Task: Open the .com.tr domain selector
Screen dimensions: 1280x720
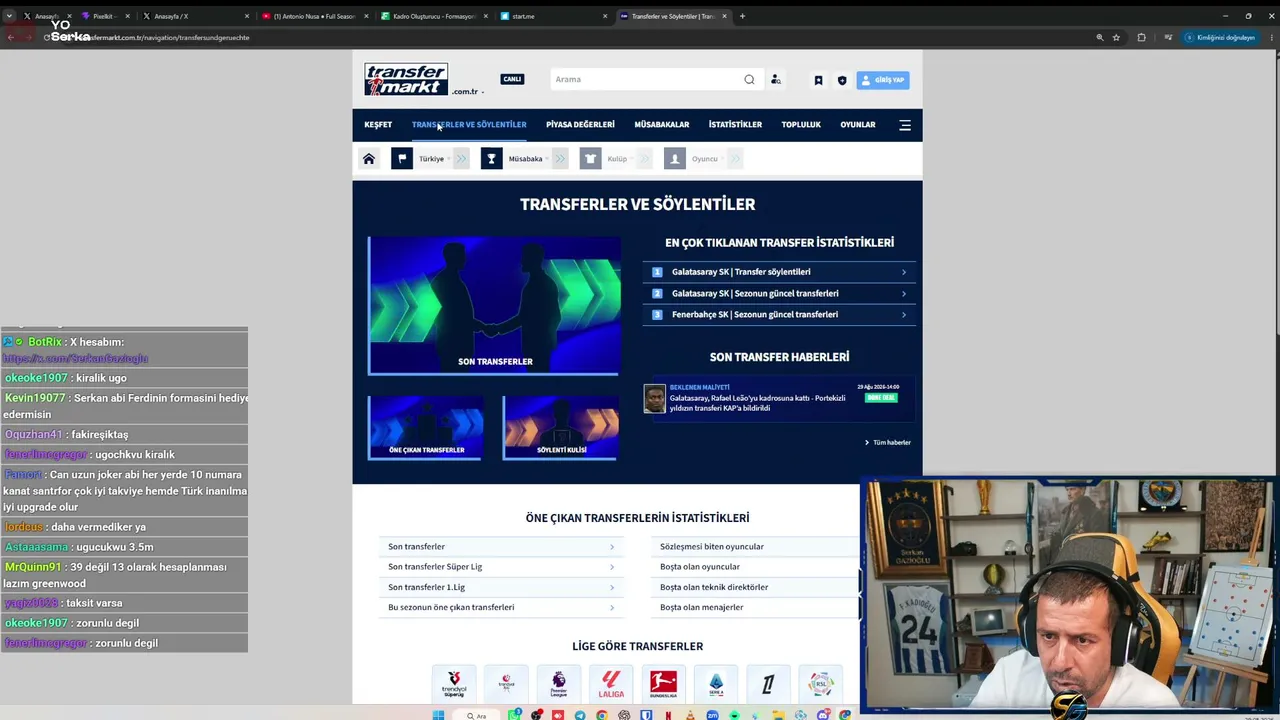Action: pos(468,92)
